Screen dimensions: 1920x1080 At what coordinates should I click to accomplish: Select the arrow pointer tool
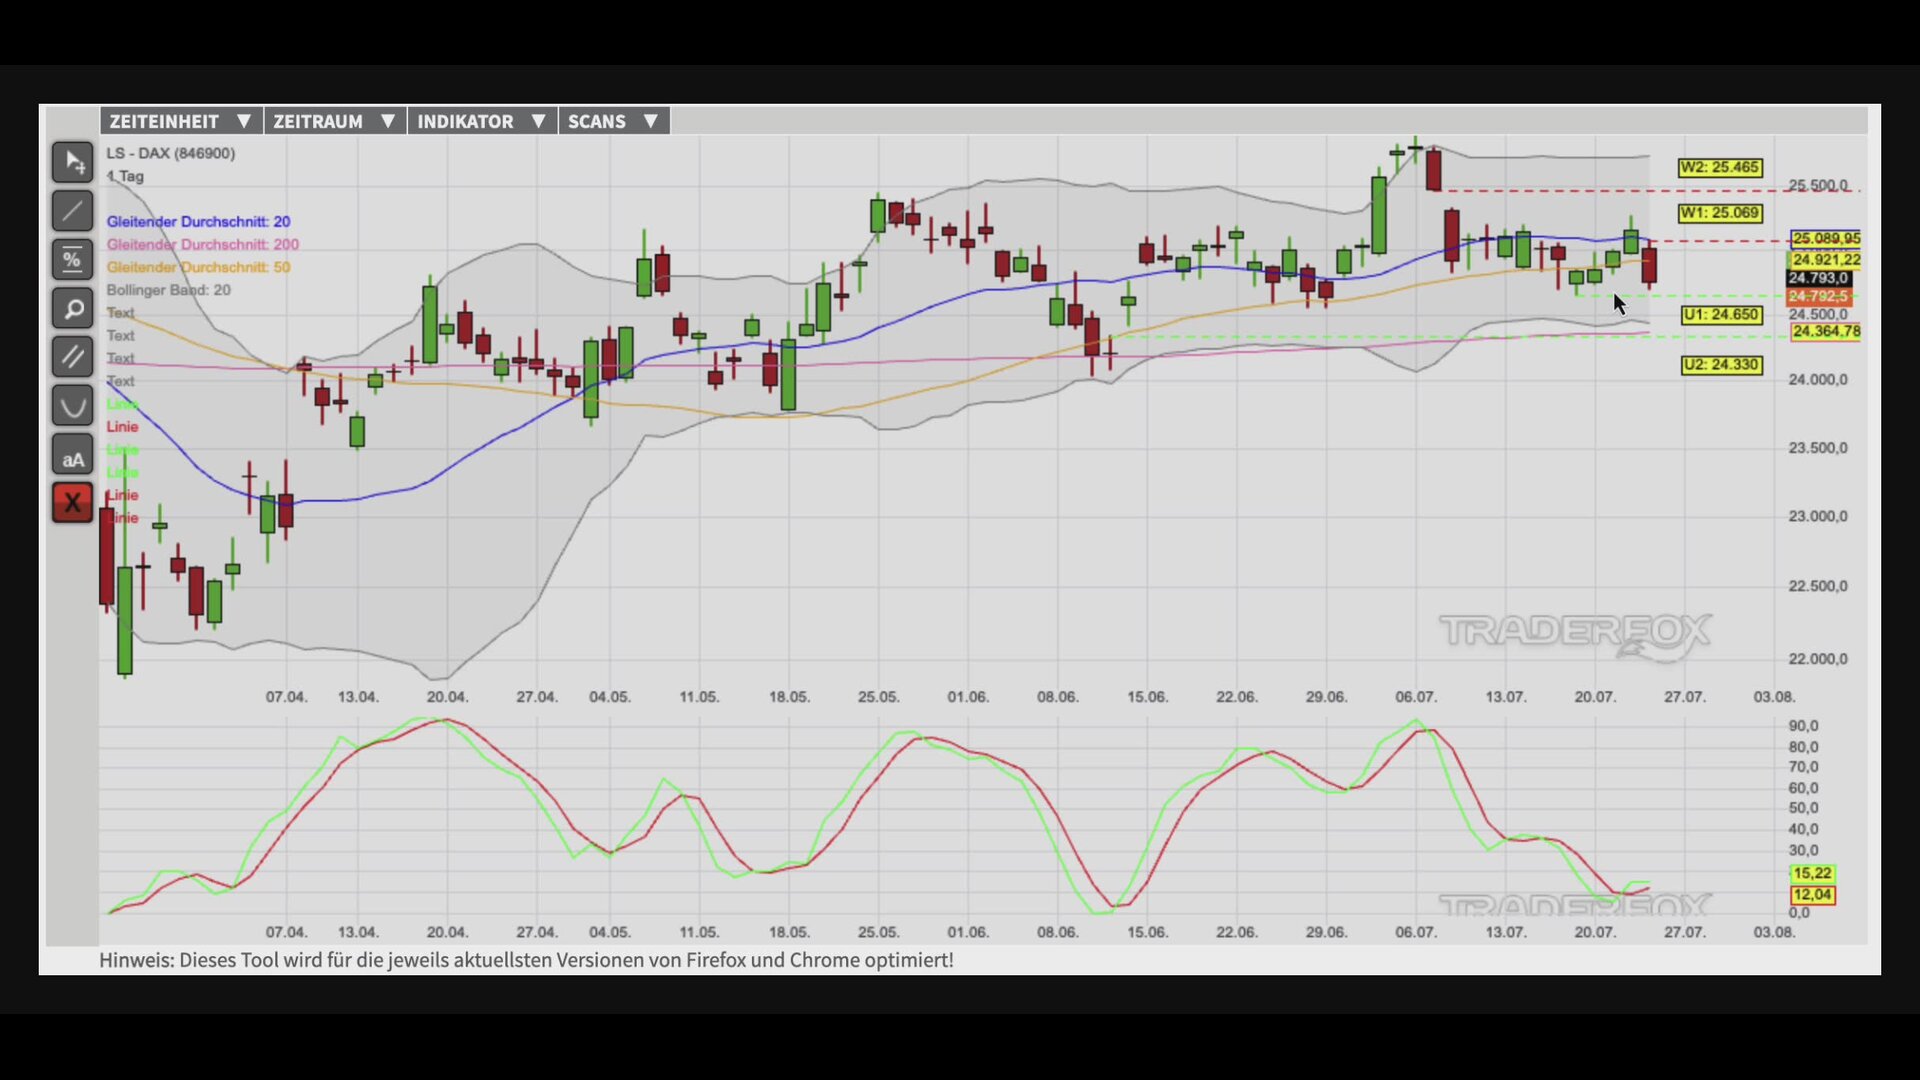coord(73,162)
